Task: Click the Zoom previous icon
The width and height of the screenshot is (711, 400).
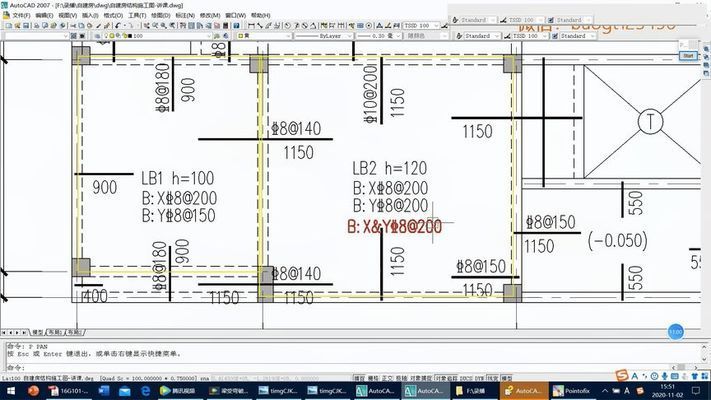Action: click(171, 26)
